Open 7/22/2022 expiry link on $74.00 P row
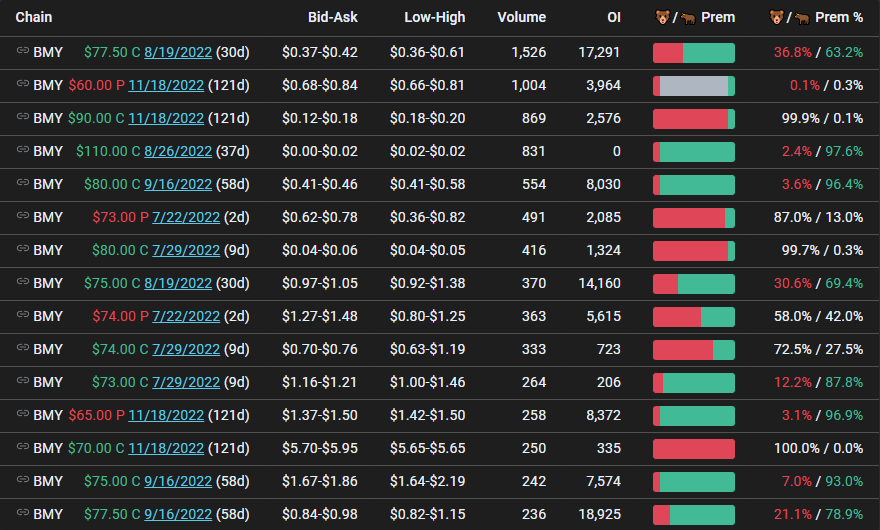 pos(186,316)
